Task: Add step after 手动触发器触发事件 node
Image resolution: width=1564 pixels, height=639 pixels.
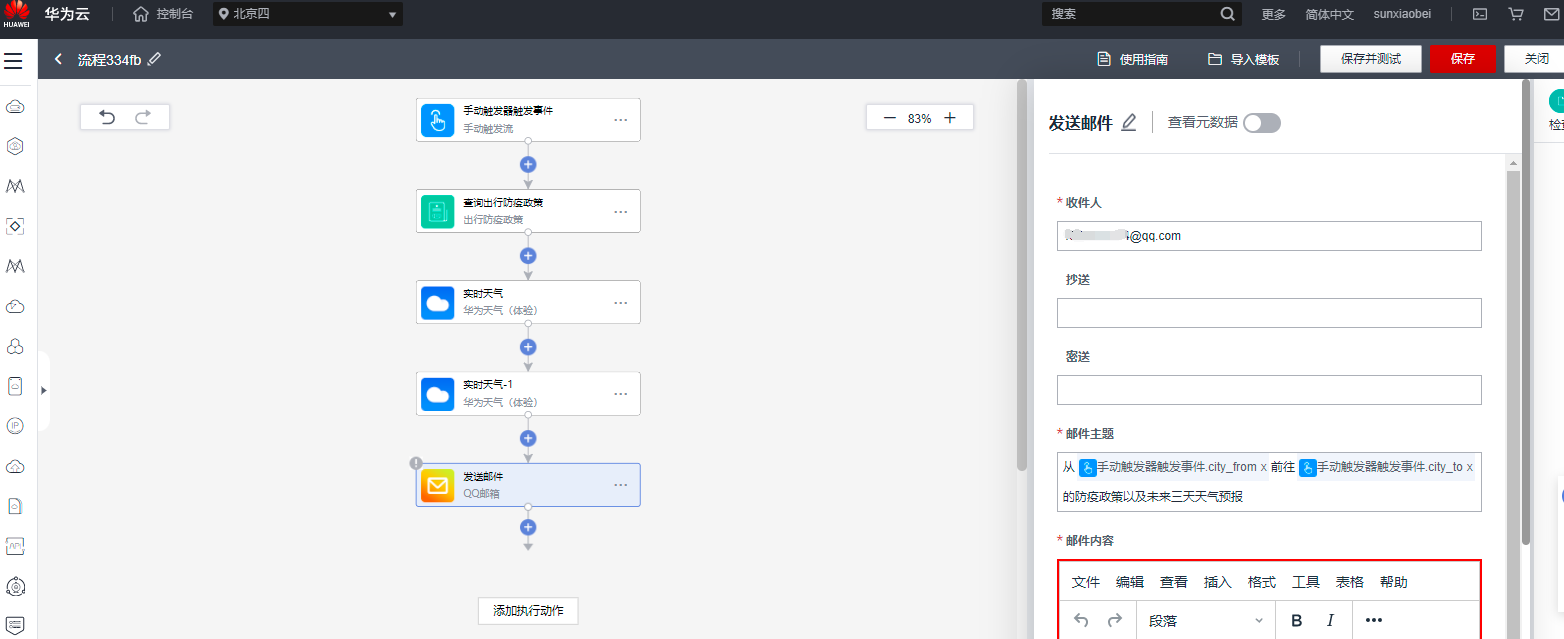Action: coord(528,164)
